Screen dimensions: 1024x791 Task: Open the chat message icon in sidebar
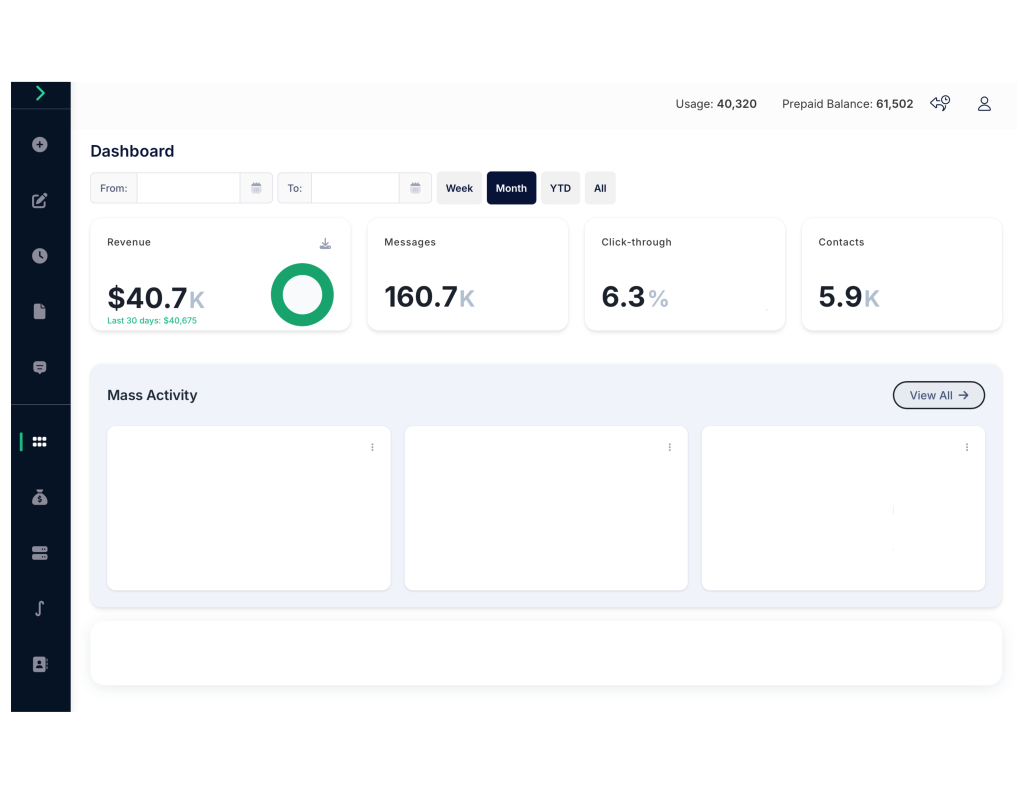coord(40,367)
